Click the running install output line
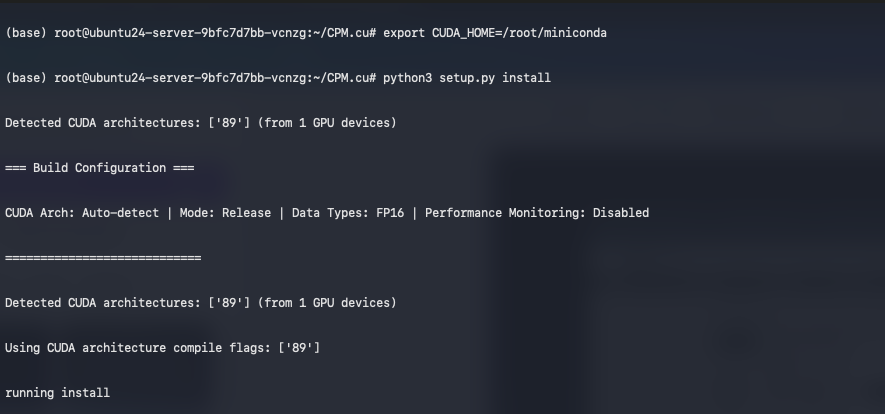Screen dimensions: 885x414 click(x=57, y=392)
